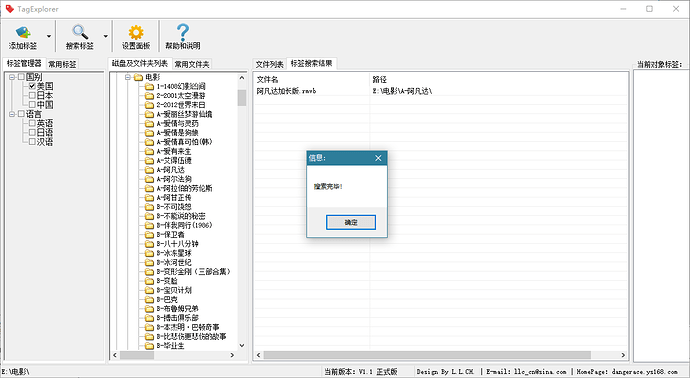Image resolution: width=690 pixels, height=378 pixels.
Task: Click the 电影 root folder icon
Action: (x=139, y=77)
